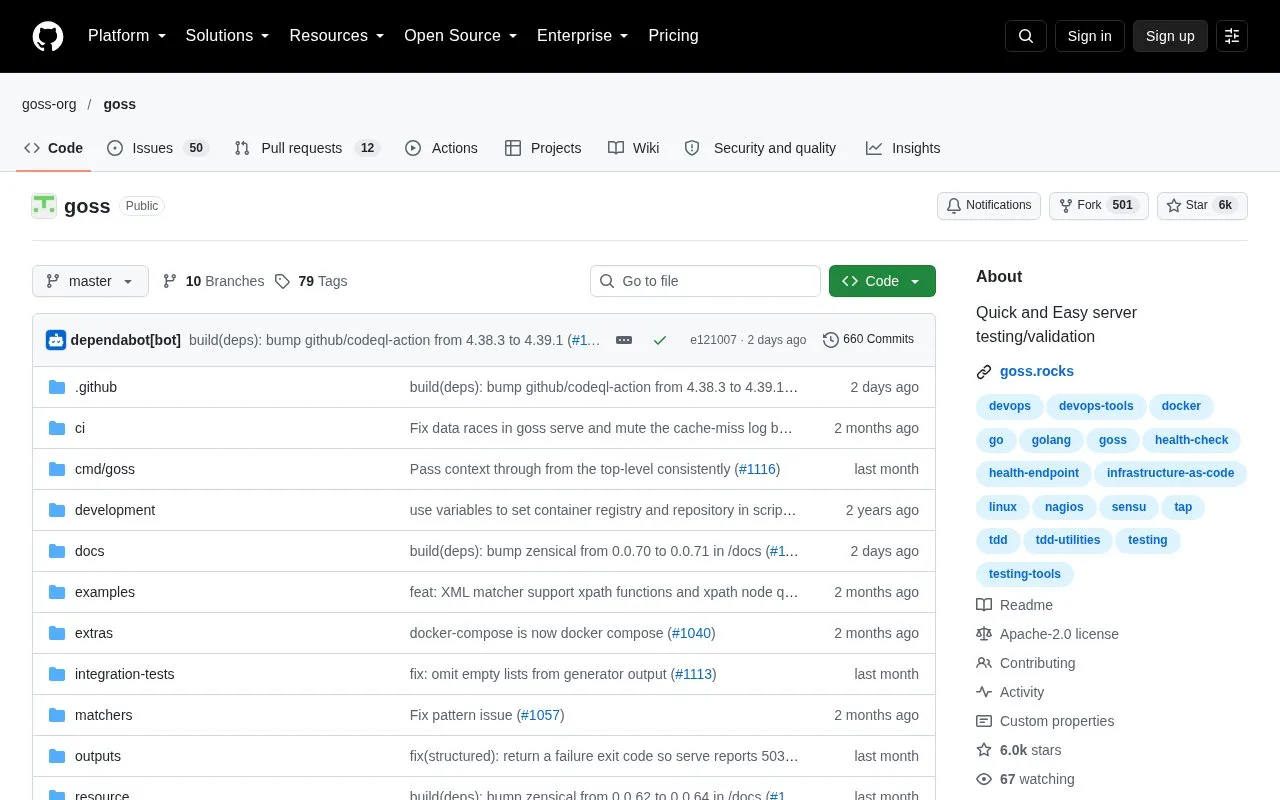Click the Readme book icon

click(984, 605)
